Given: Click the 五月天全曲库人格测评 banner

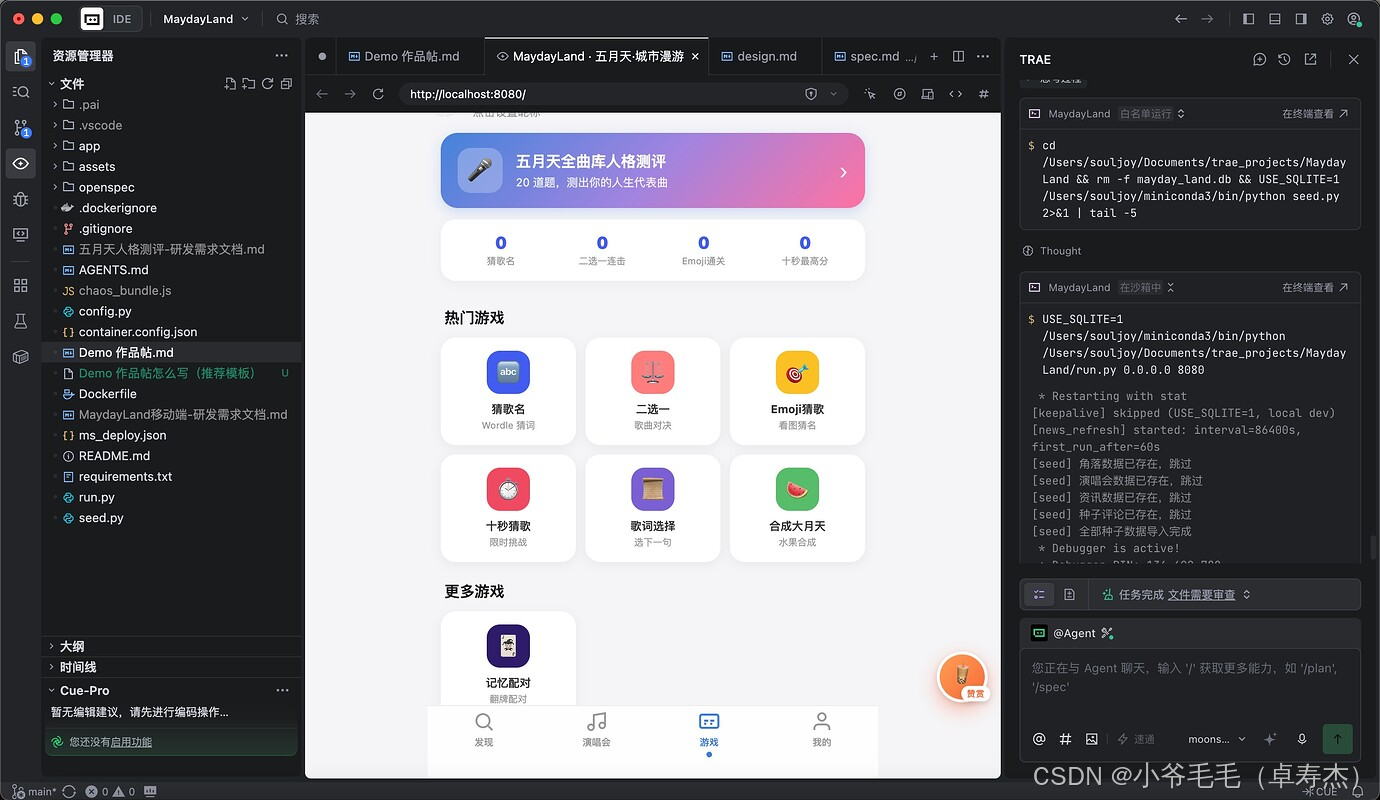Looking at the screenshot, I should point(652,171).
